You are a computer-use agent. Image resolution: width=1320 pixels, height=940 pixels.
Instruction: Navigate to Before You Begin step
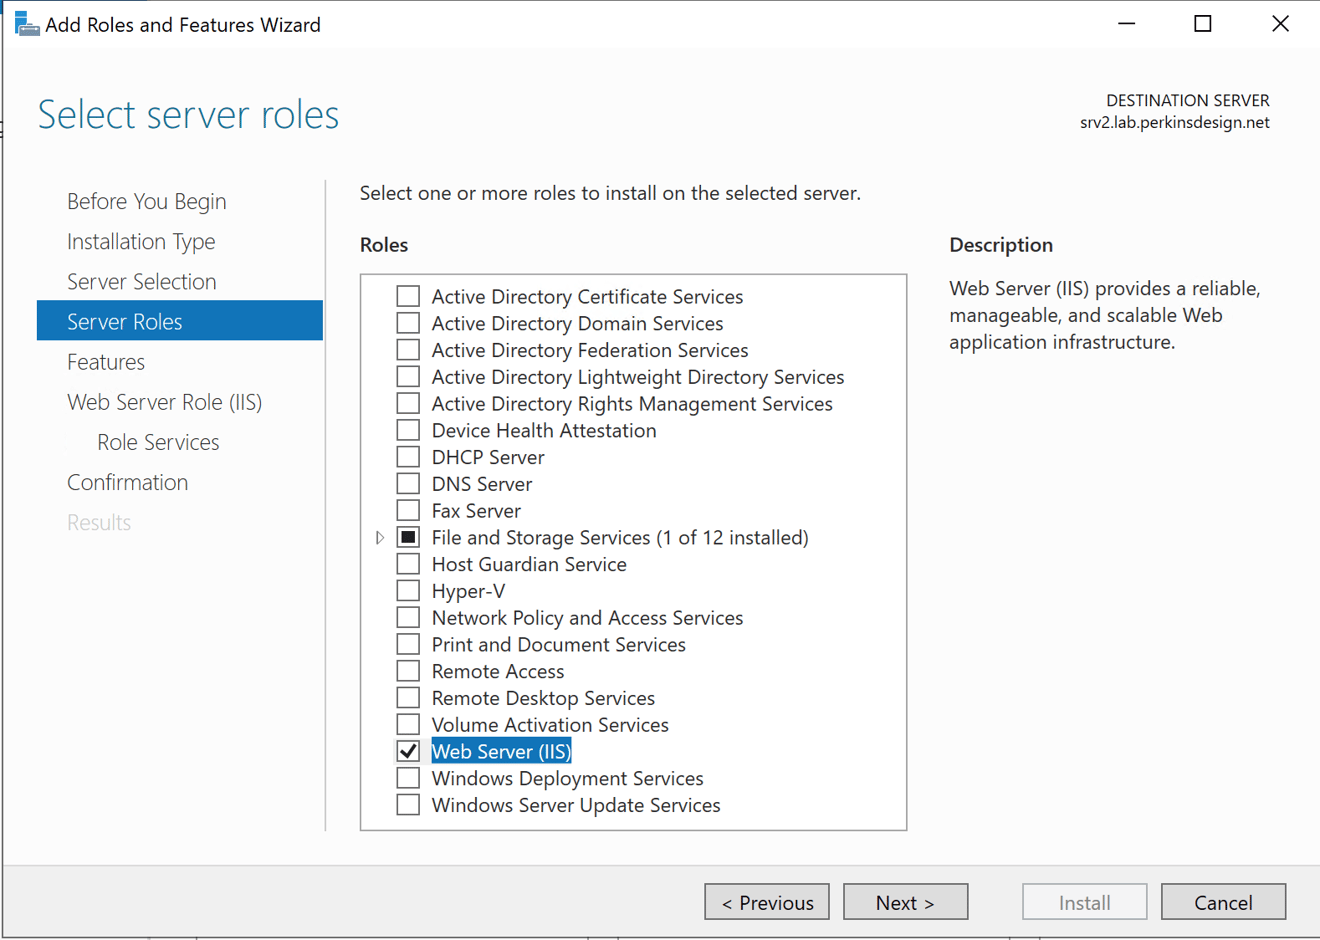pyautogui.click(x=146, y=201)
